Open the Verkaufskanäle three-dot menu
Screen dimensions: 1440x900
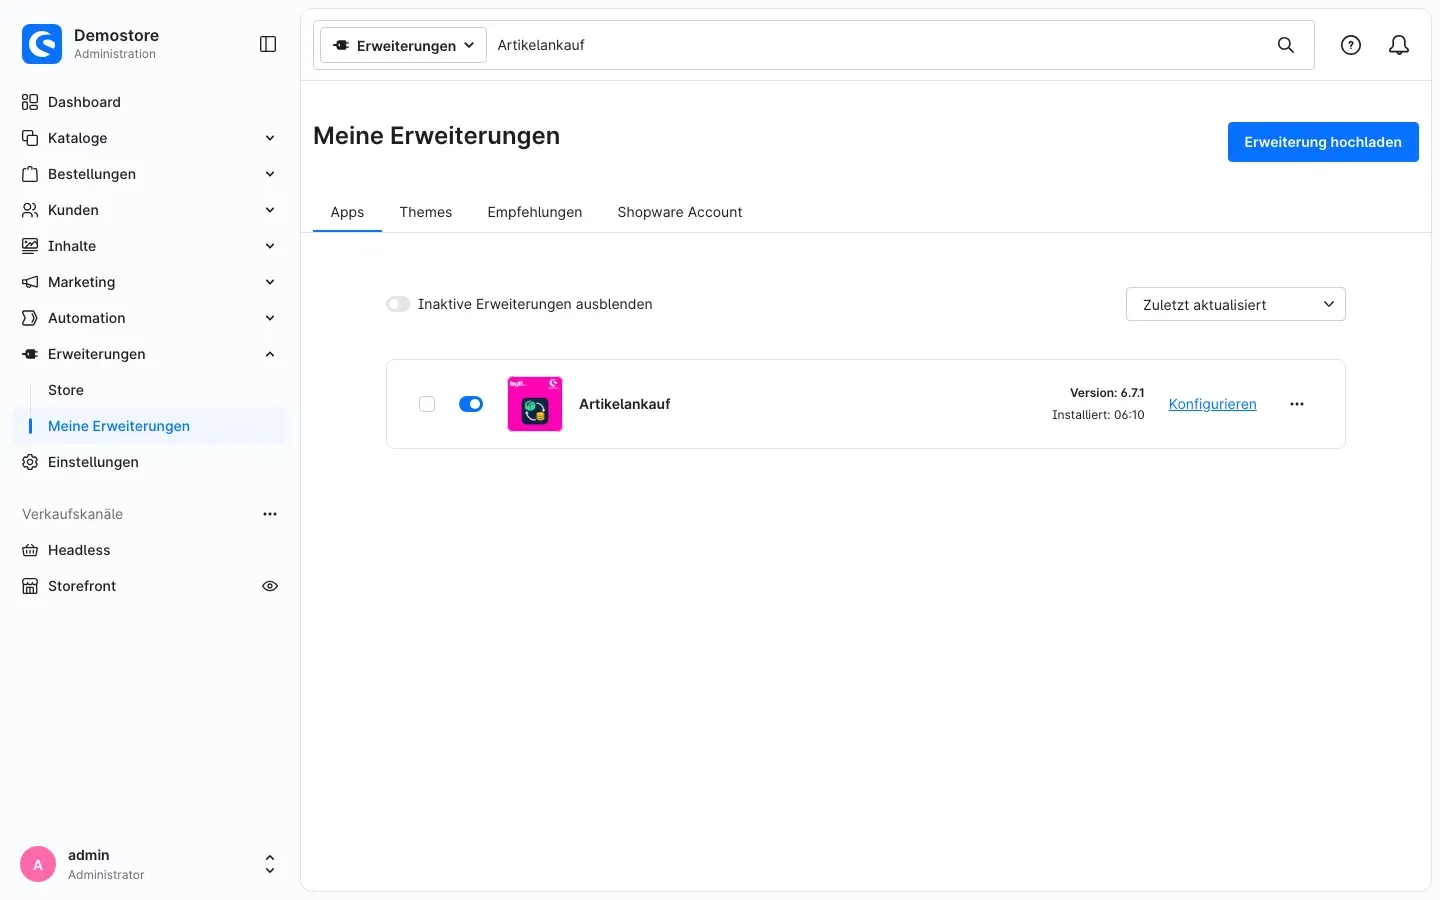(270, 514)
